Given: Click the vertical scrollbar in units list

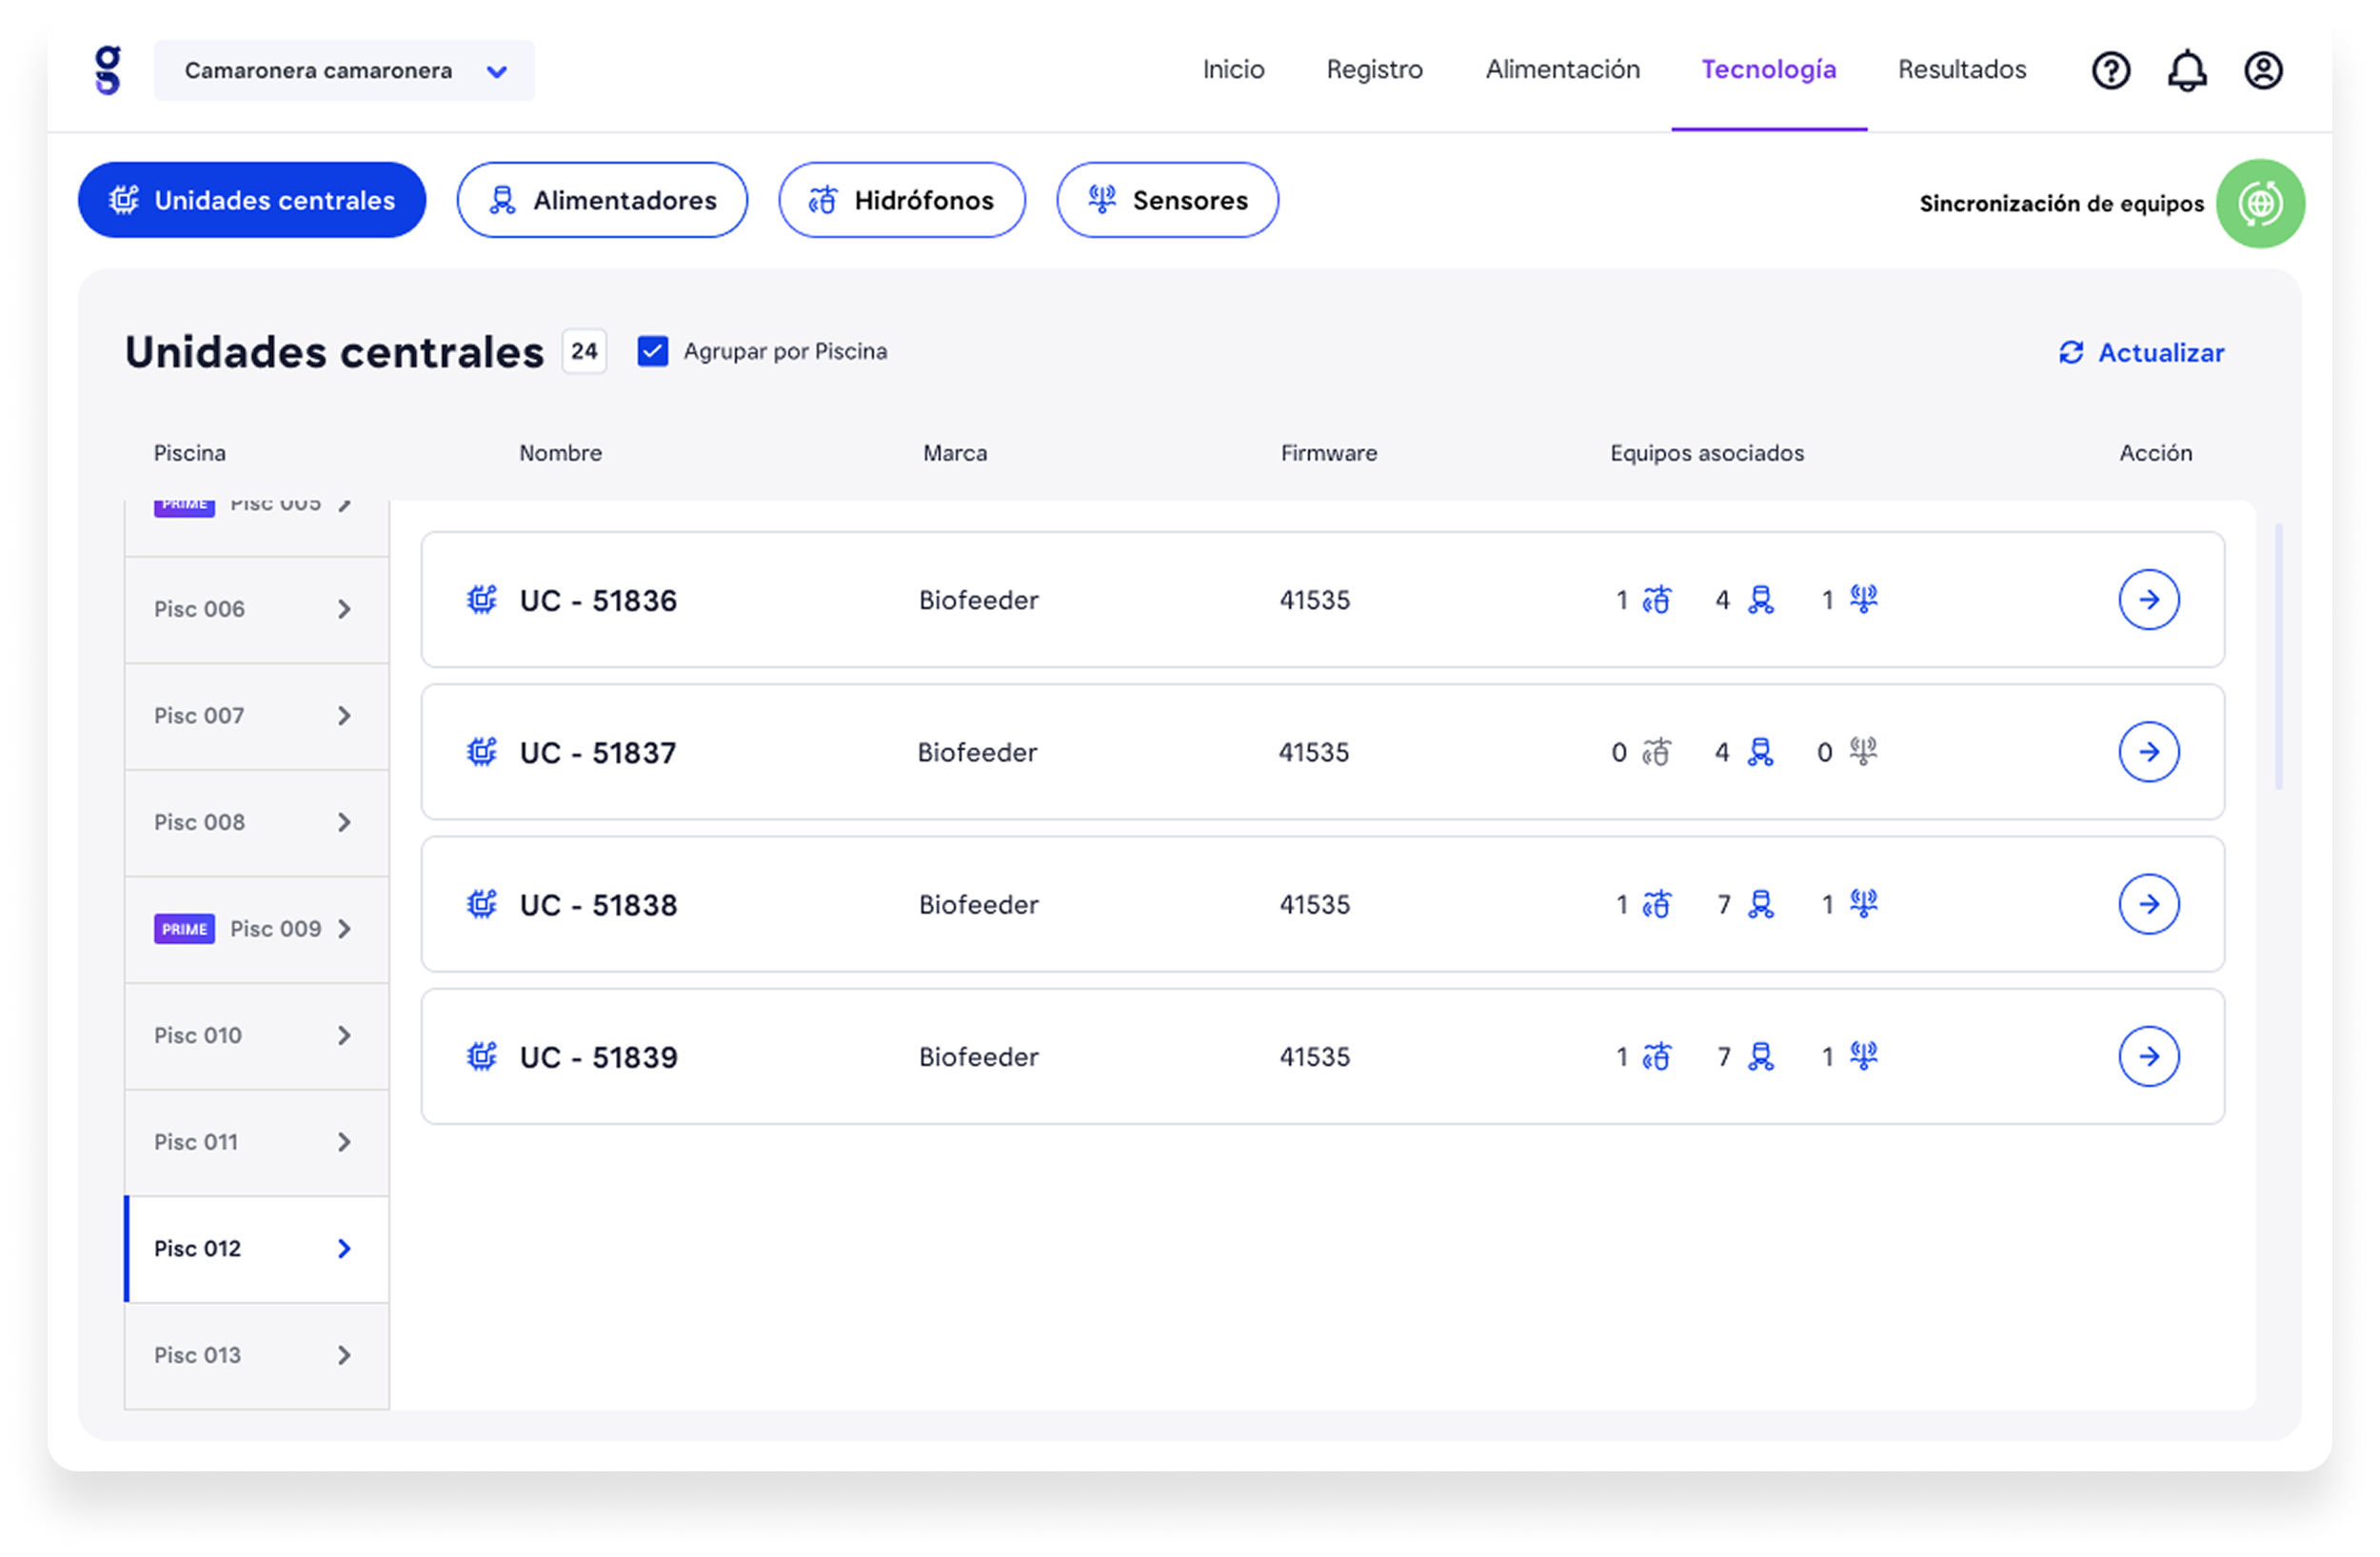Looking at the screenshot, I should [x=2277, y=657].
